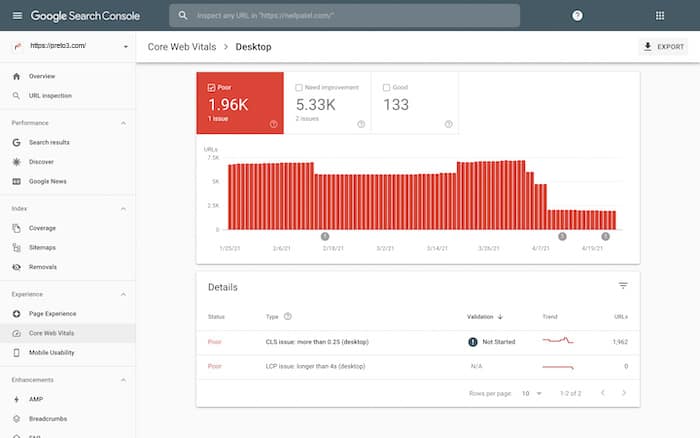Click the Coverage pages icon

click(17, 228)
